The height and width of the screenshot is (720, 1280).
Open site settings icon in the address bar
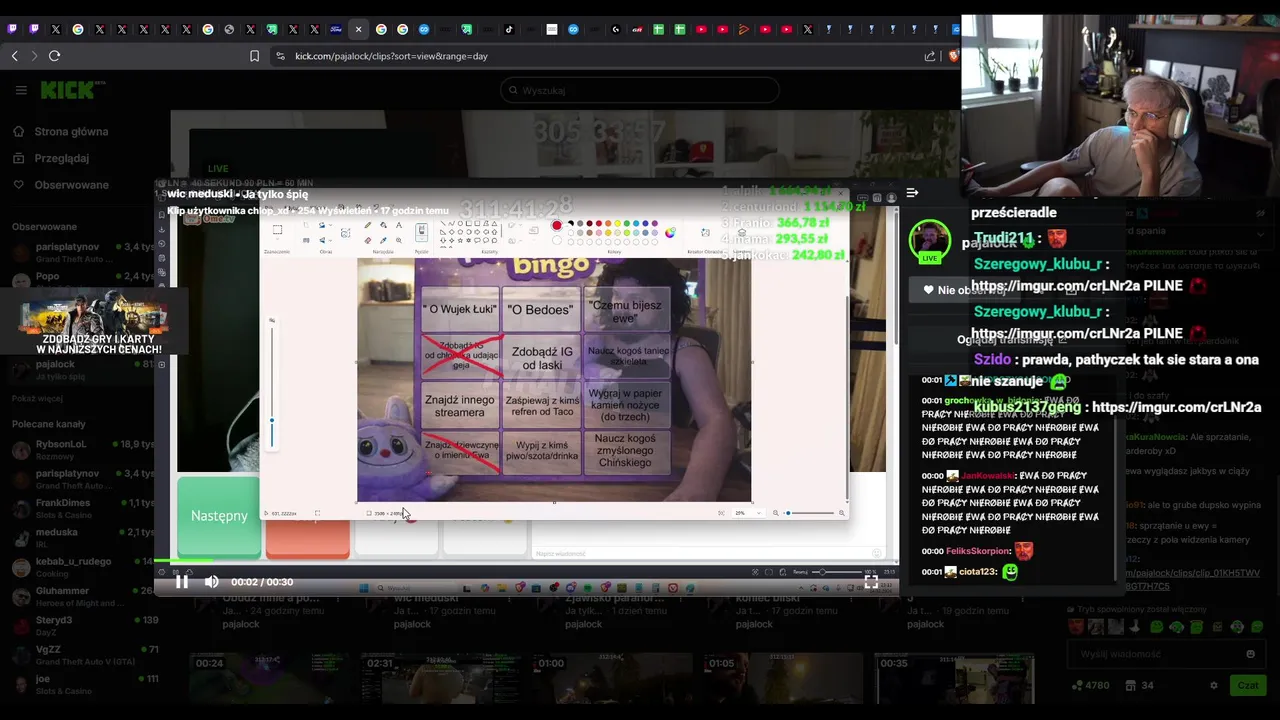click(x=280, y=56)
